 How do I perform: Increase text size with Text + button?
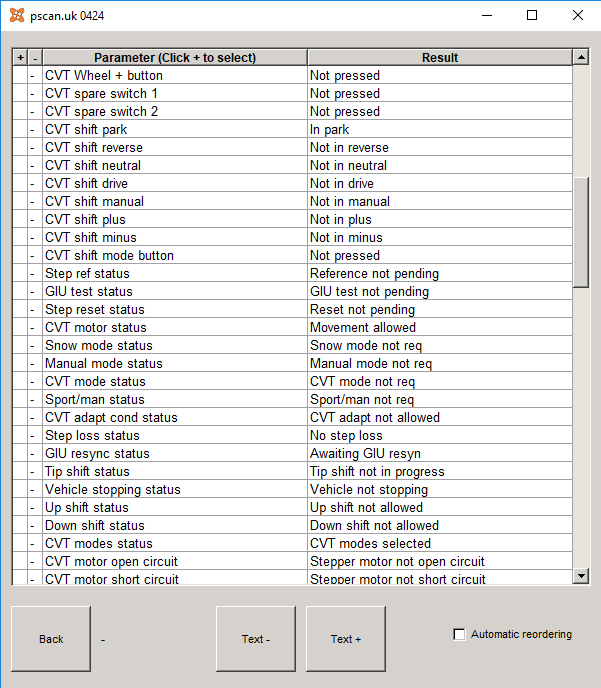coord(346,639)
